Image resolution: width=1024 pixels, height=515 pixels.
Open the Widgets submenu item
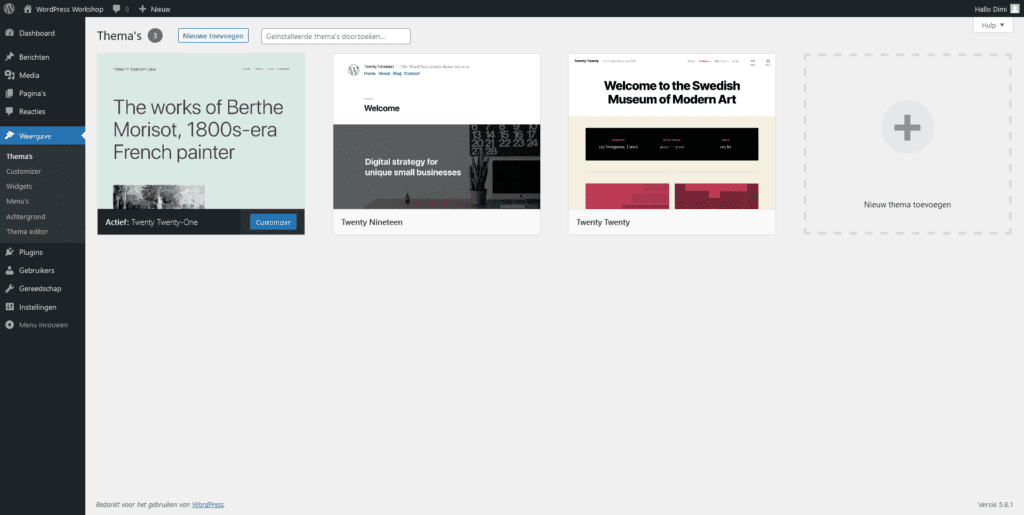pyautogui.click(x=19, y=187)
